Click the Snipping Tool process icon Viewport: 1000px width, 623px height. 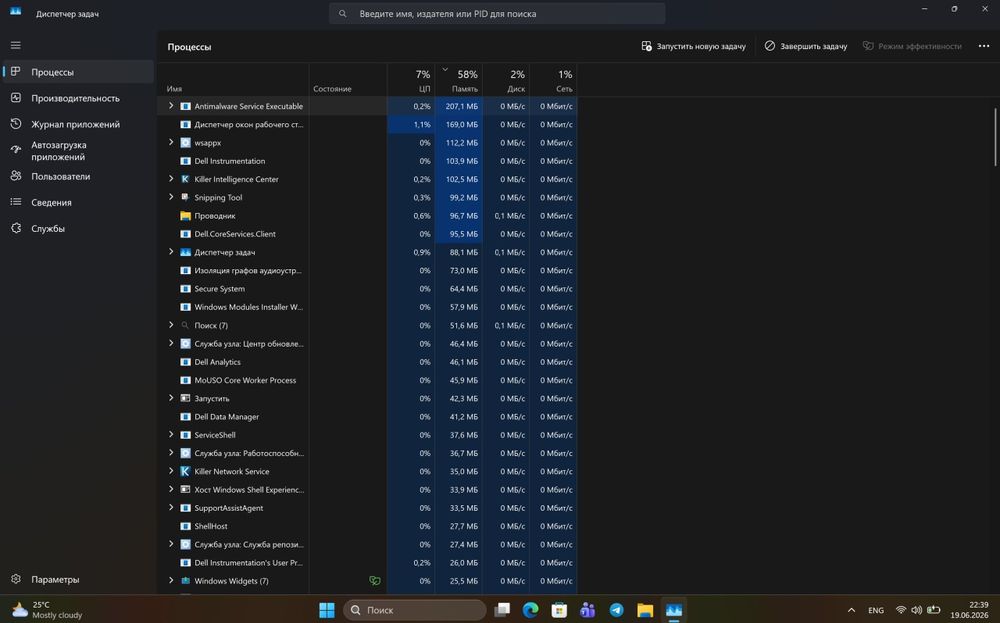[186, 197]
